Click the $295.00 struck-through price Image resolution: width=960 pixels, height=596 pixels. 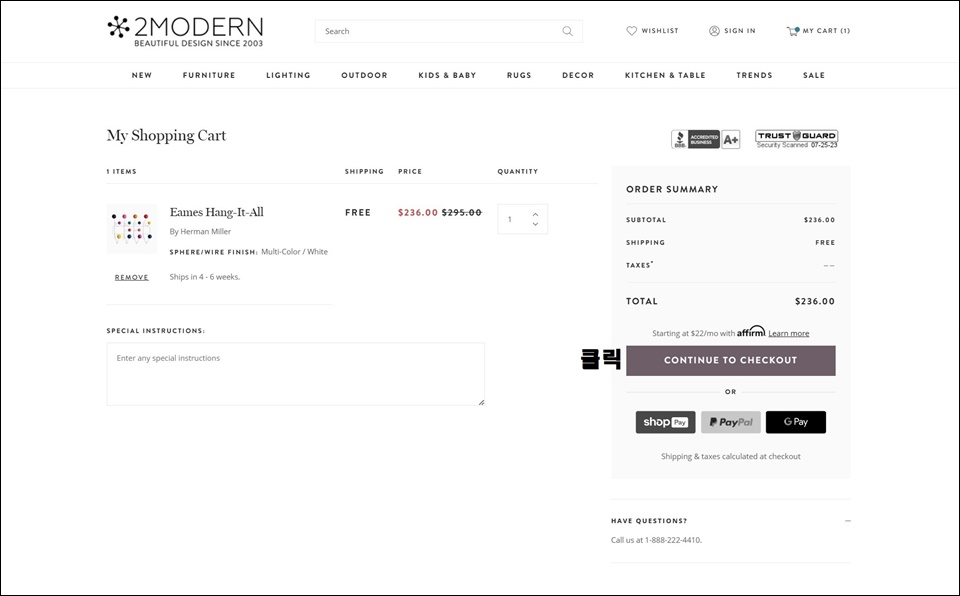(x=462, y=213)
